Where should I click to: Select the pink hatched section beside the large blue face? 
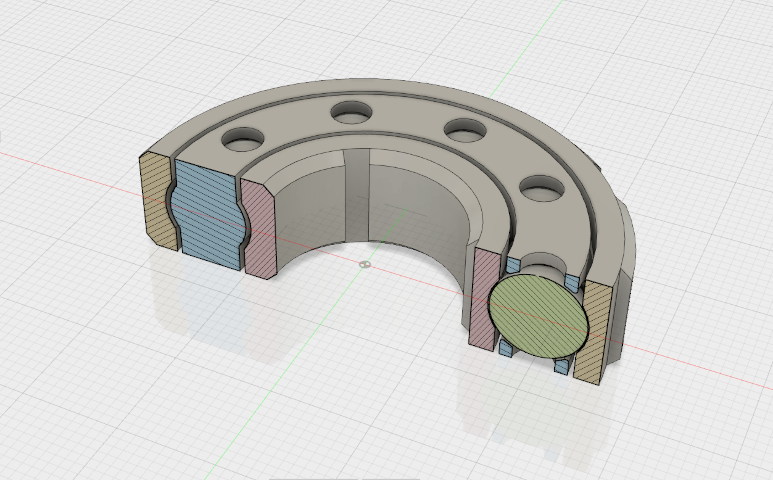point(259,228)
